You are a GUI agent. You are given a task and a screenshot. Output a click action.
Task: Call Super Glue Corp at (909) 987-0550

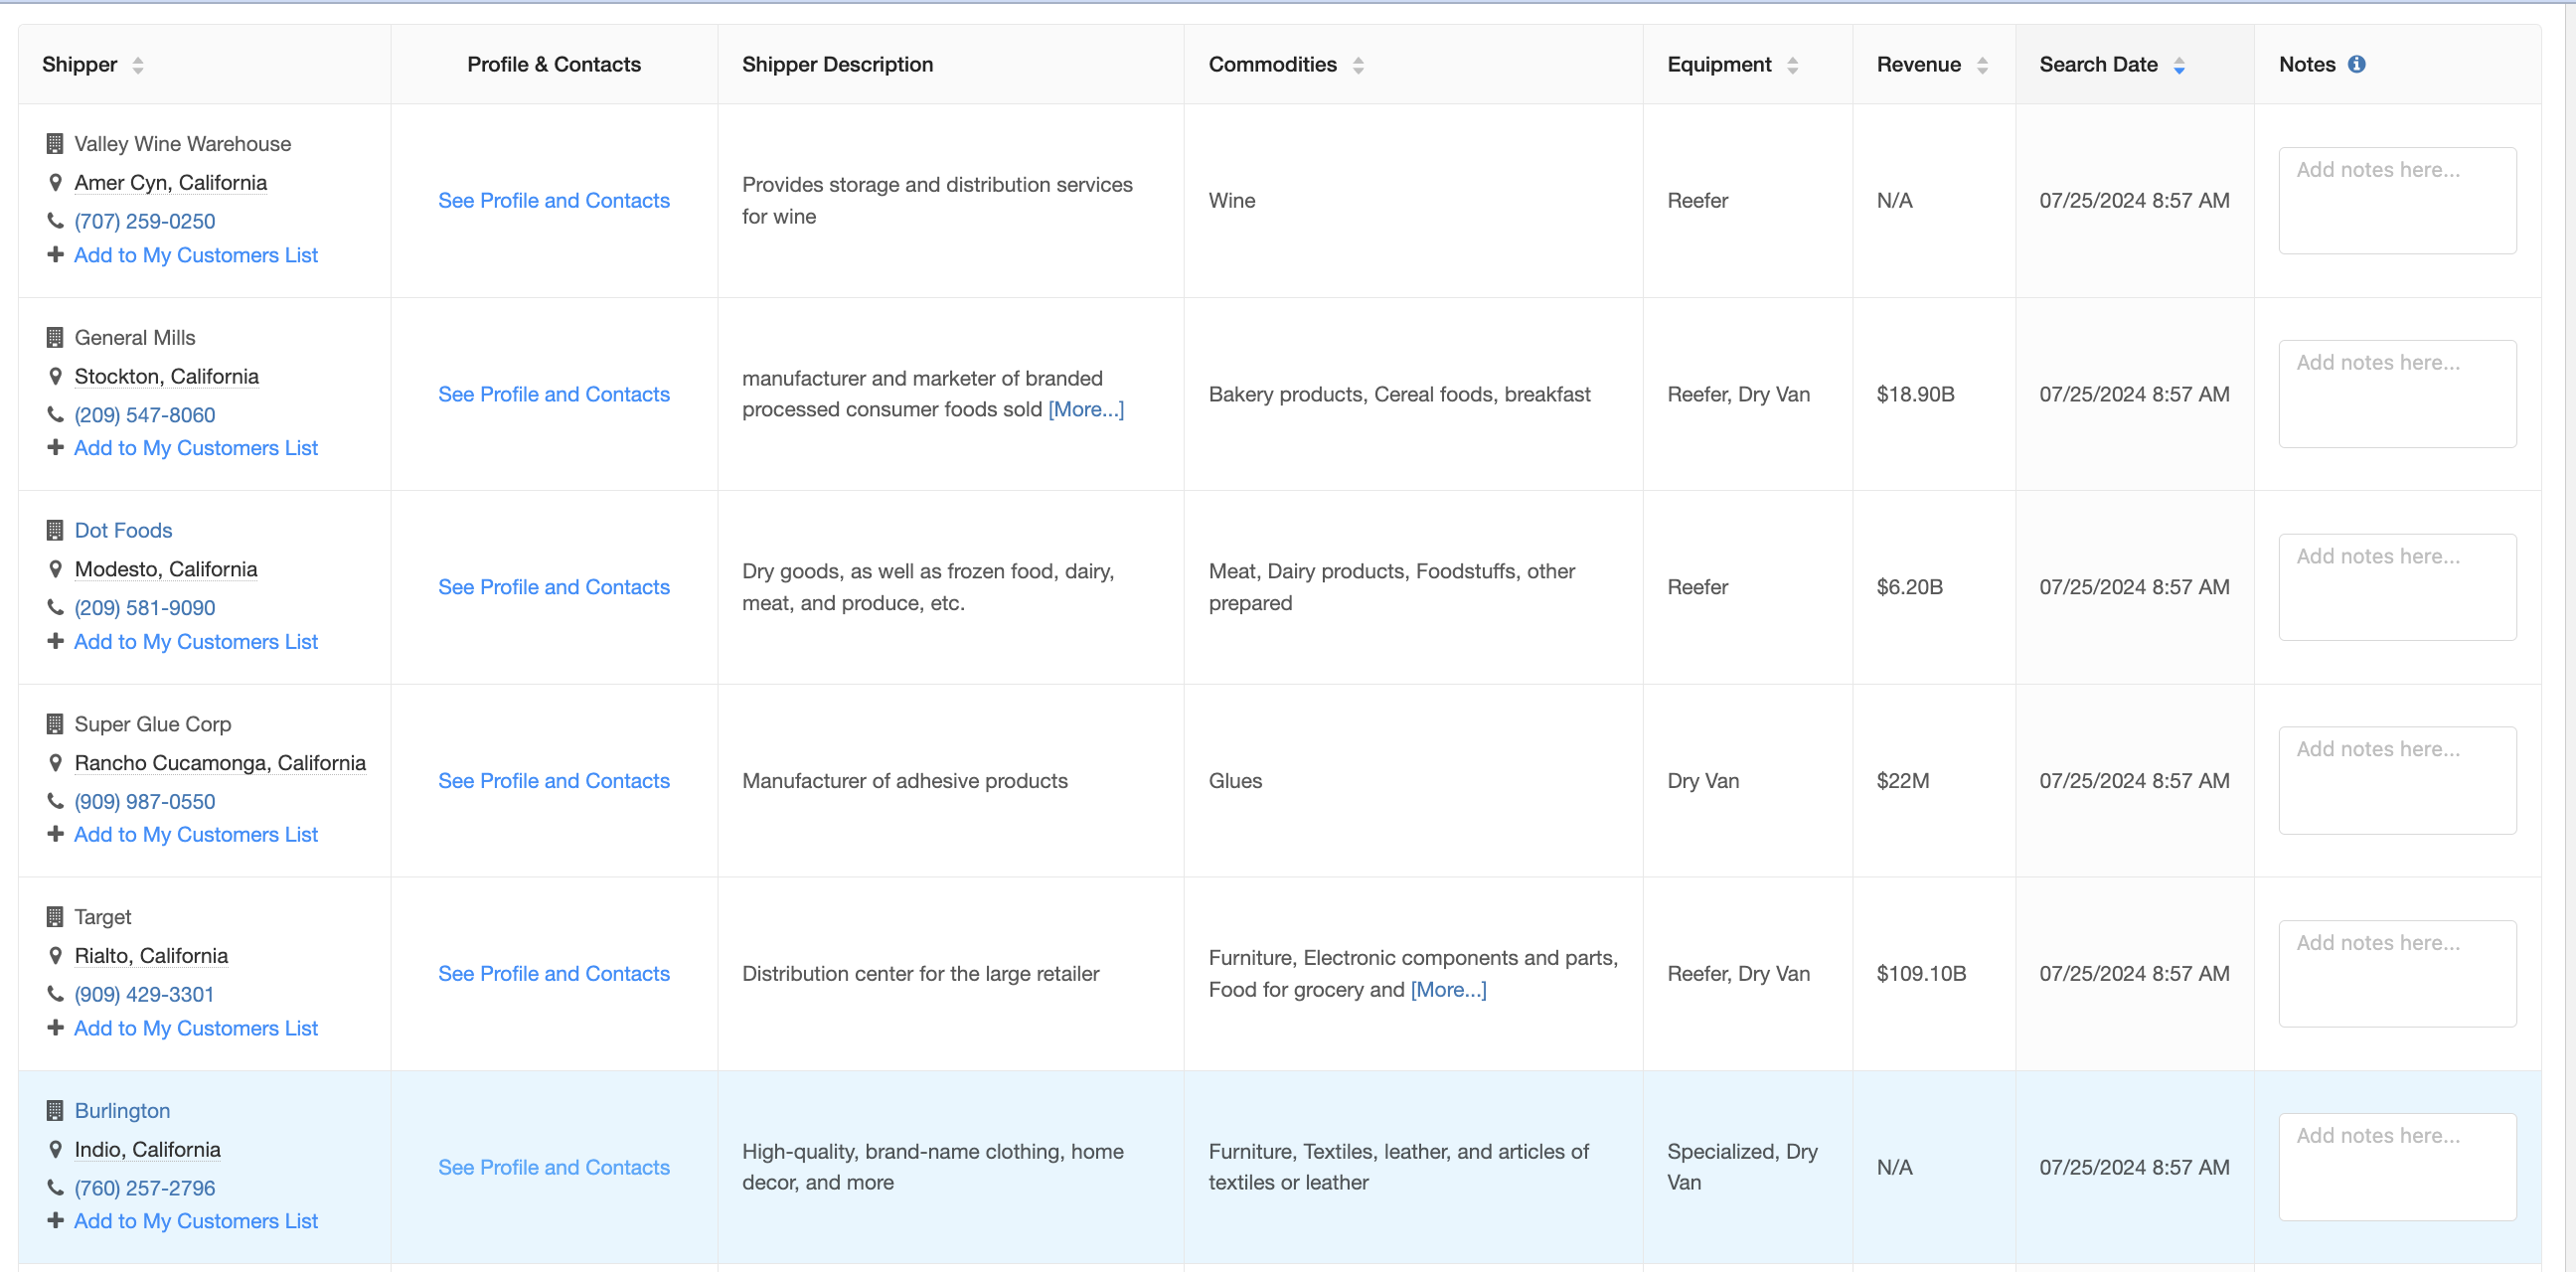145,802
